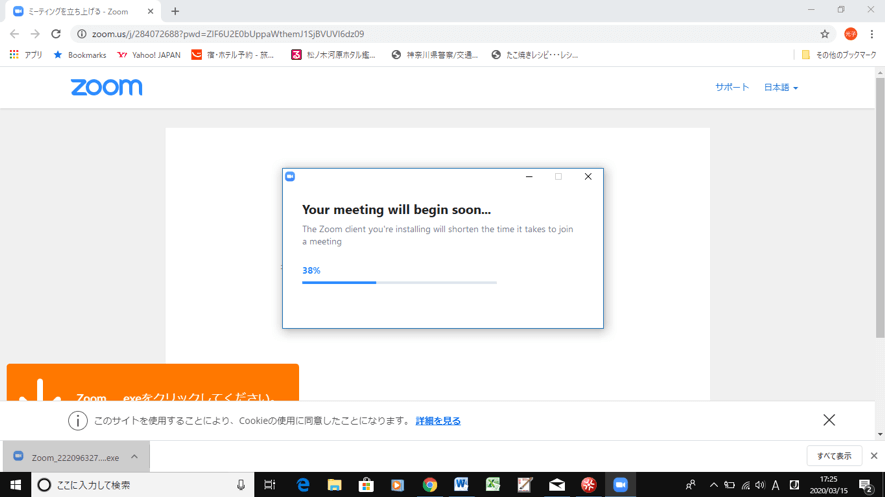Screen dimensions: 885x497
Task: Select the Zoom meeting launch tab
Action: click(82, 11)
